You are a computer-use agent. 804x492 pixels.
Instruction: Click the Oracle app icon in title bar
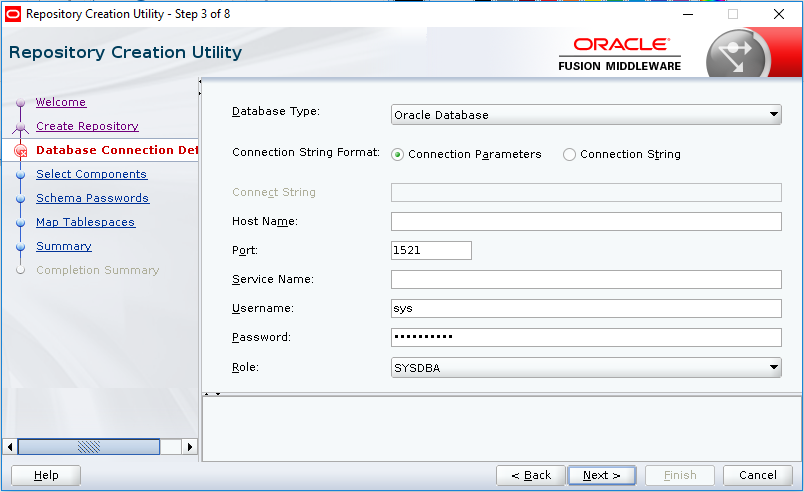point(13,14)
